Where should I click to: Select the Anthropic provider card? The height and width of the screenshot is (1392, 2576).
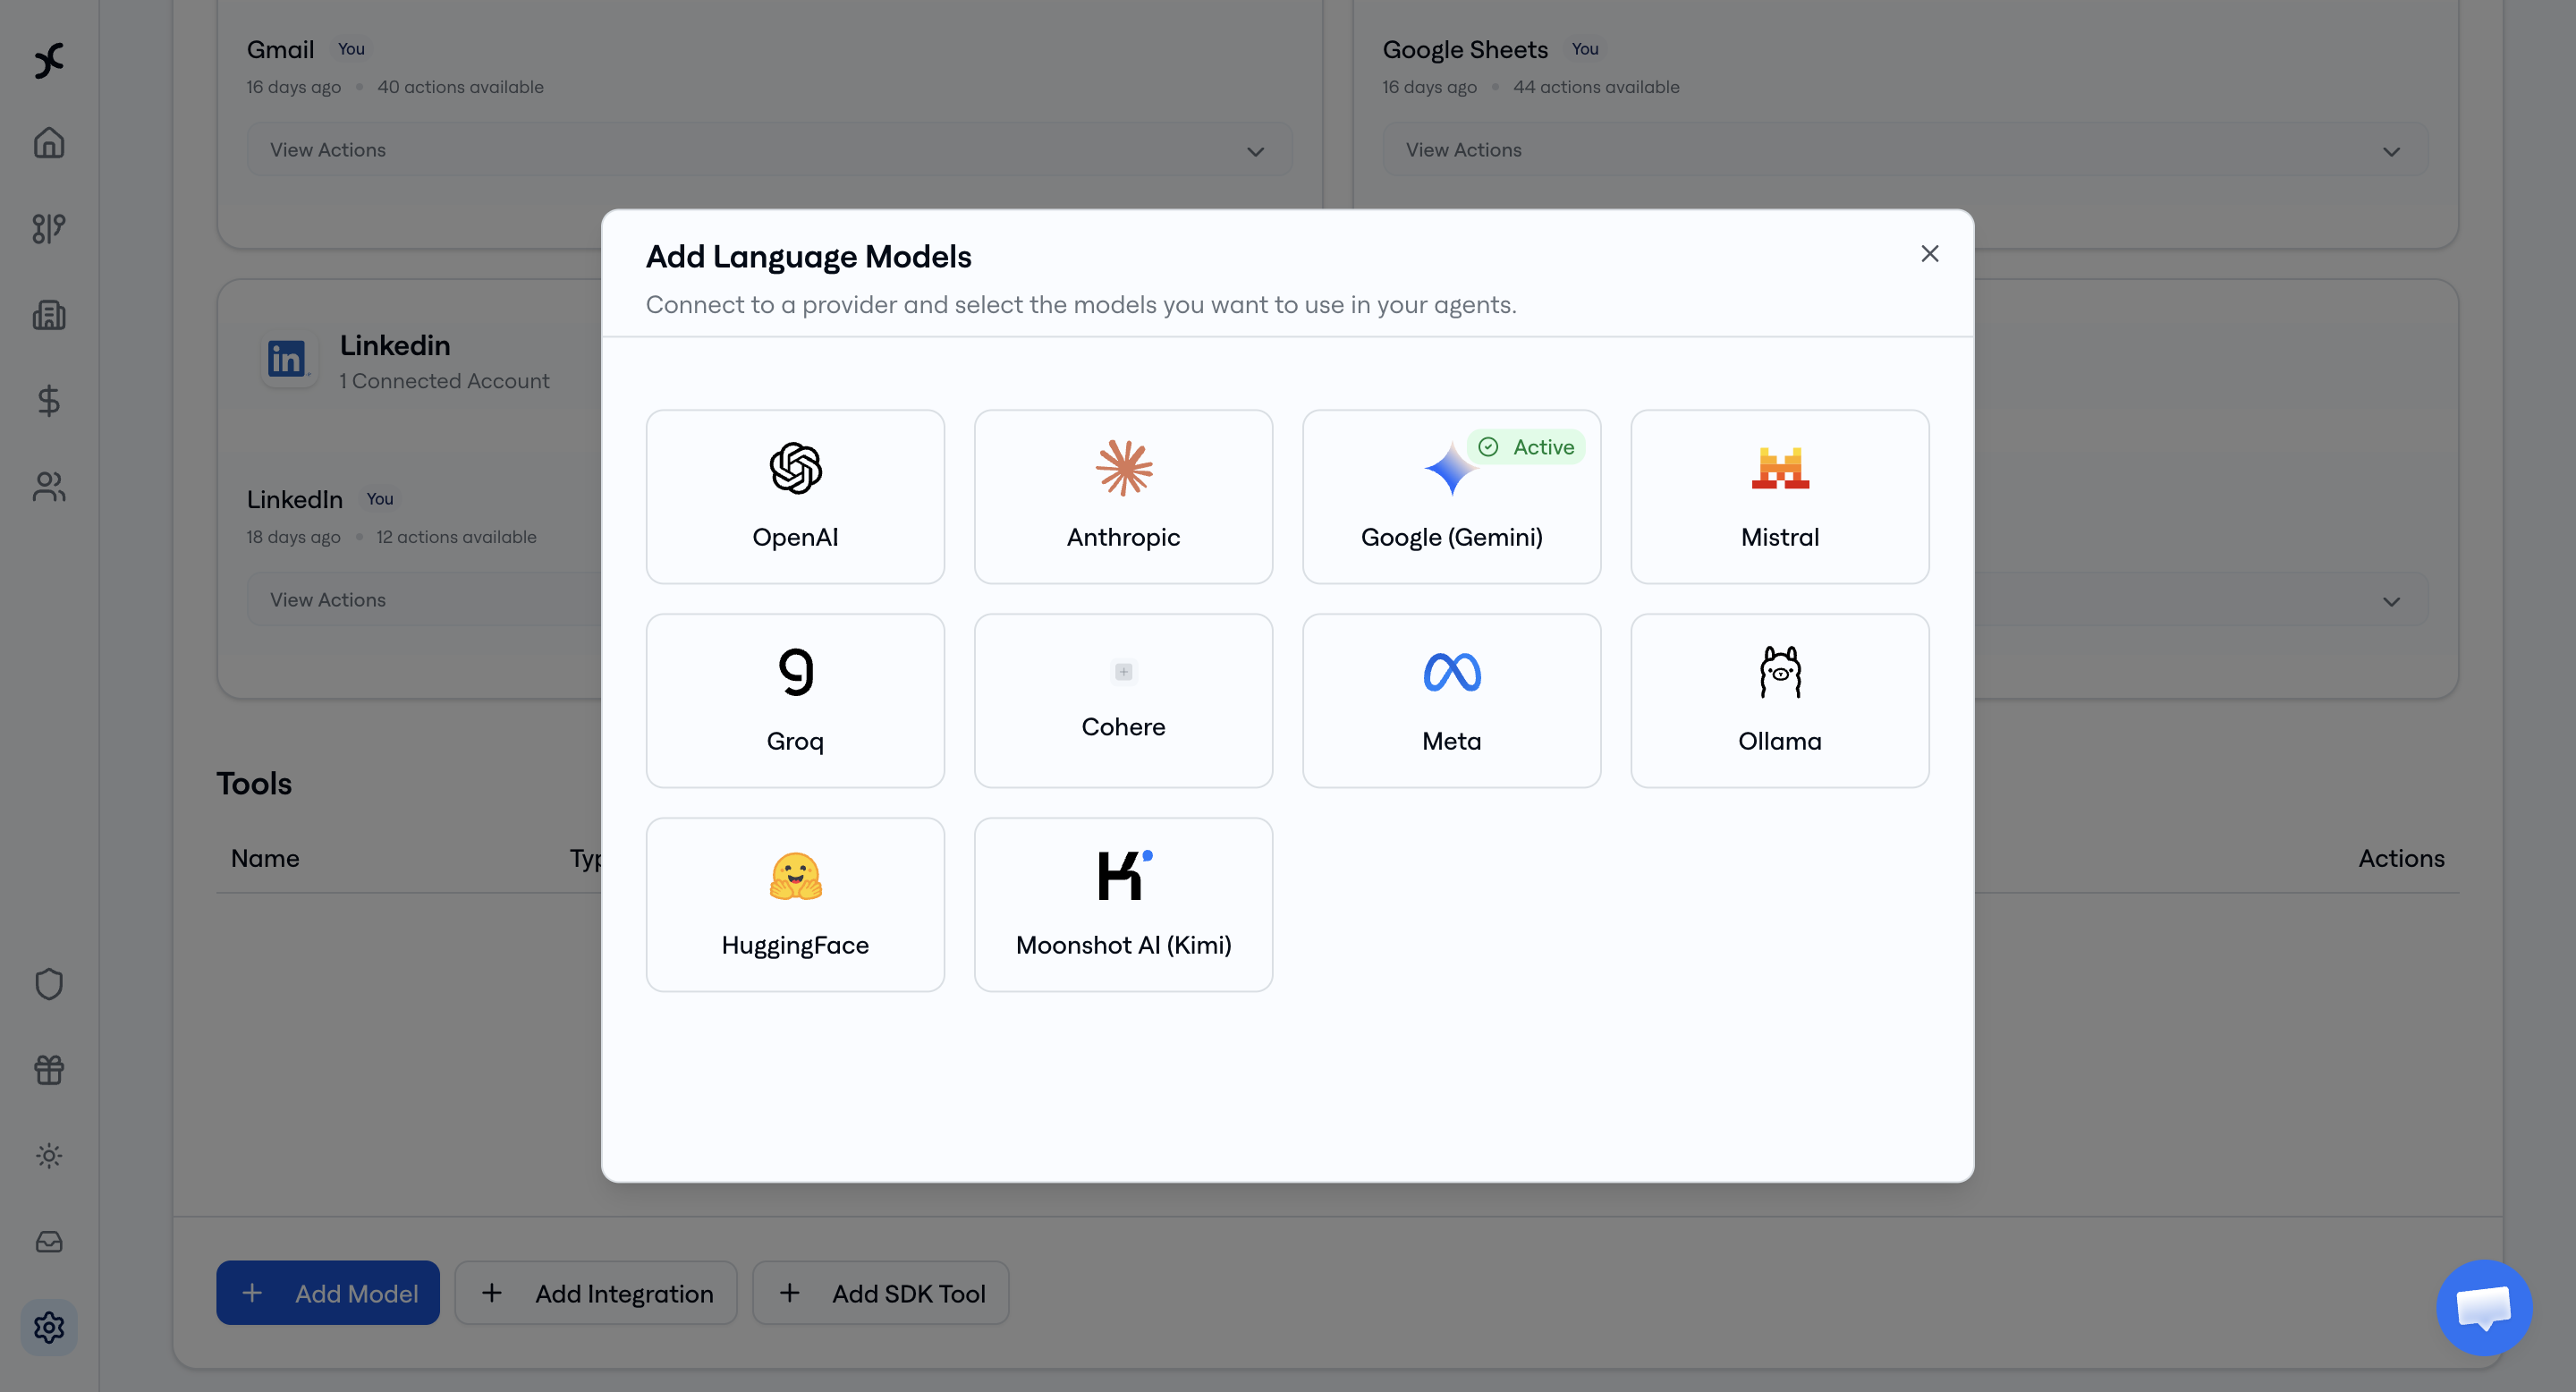pos(1123,495)
